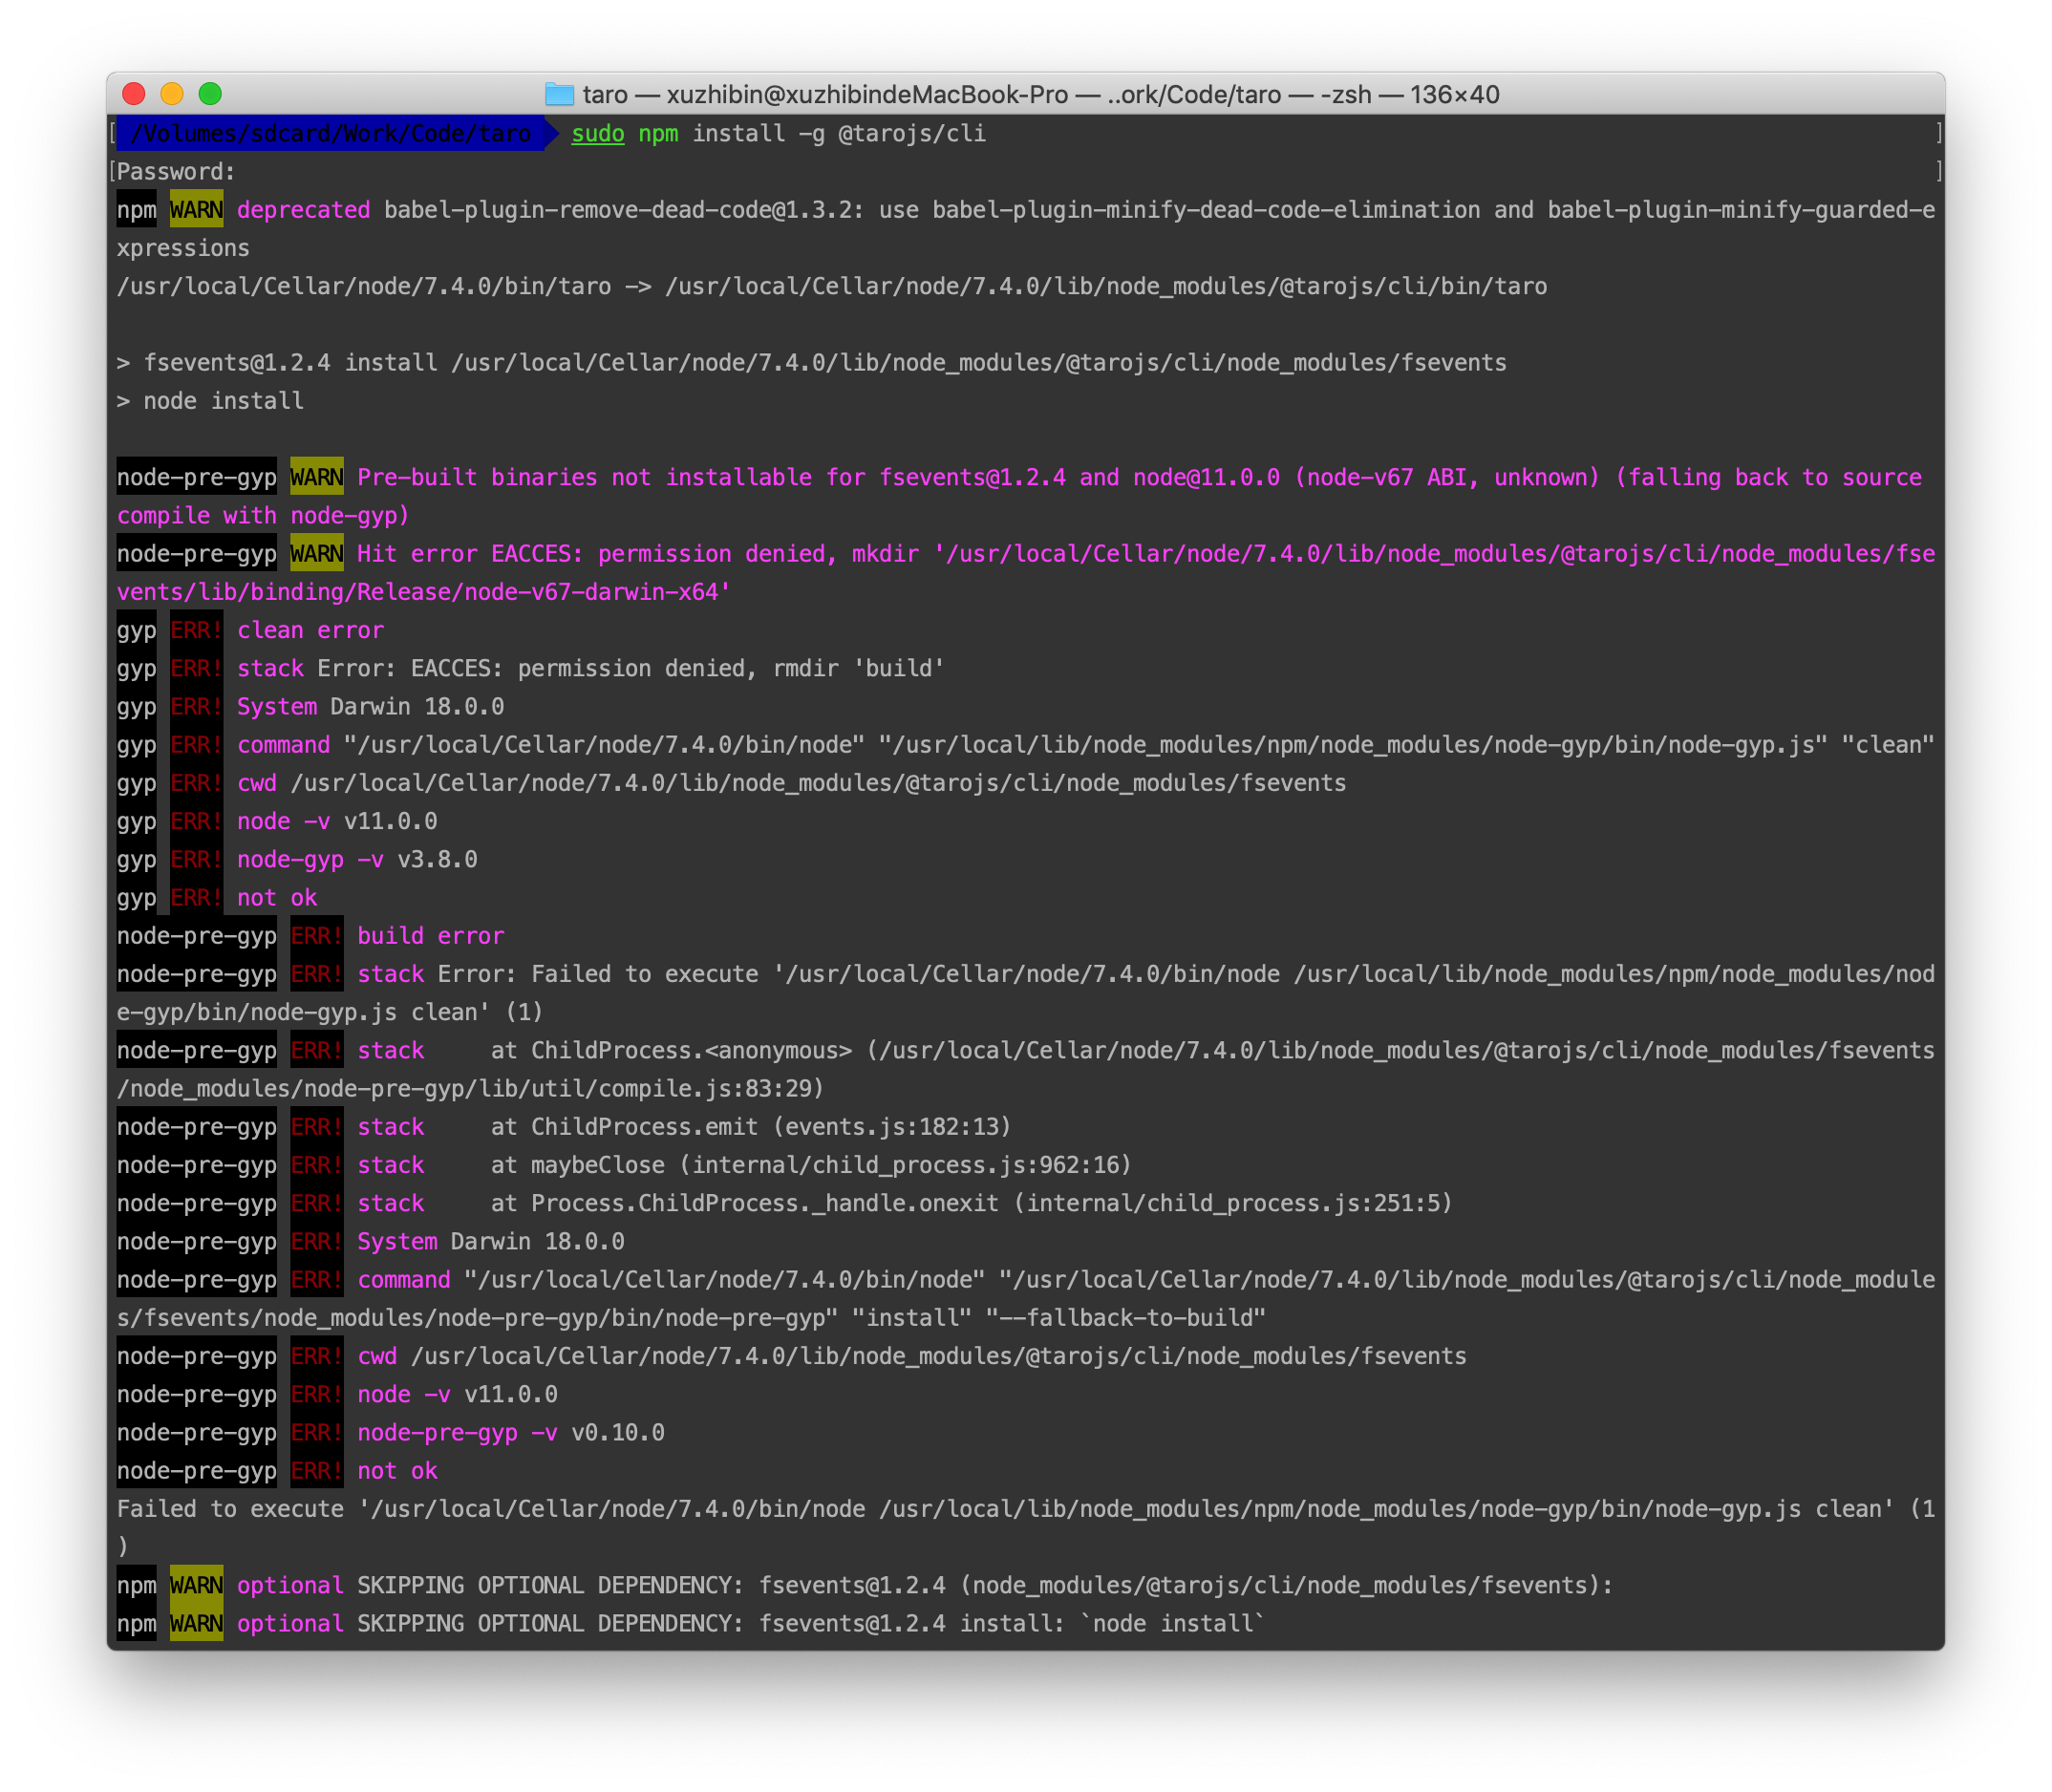Click the magenta deprecated label
Viewport: 2052px width, 1792px height.
click(x=303, y=210)
